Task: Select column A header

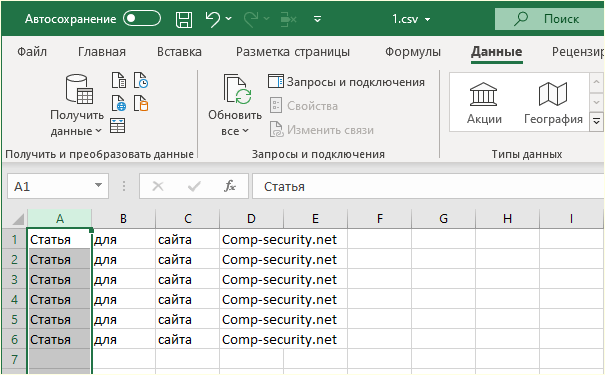Action: click(x=59, y=219)
